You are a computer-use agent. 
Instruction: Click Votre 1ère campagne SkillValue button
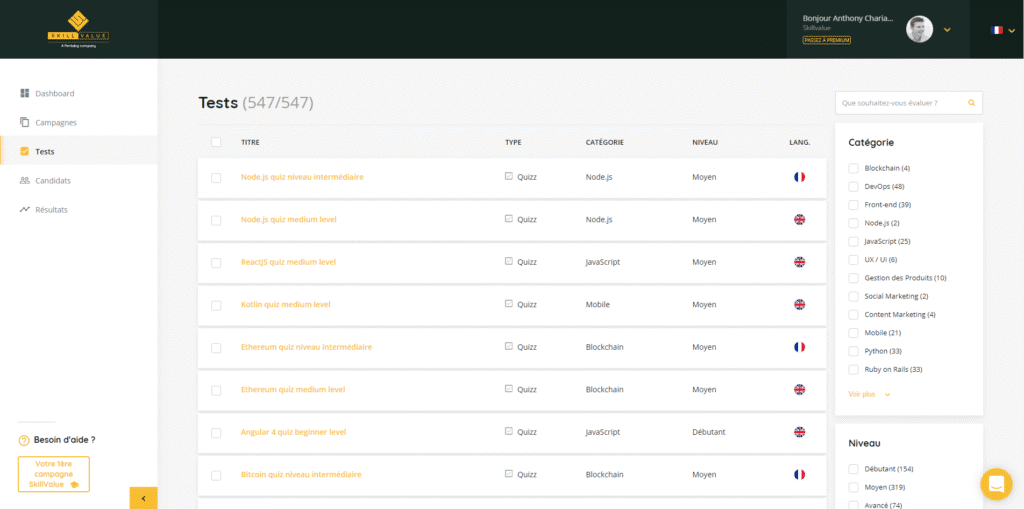tap(54, 474)
